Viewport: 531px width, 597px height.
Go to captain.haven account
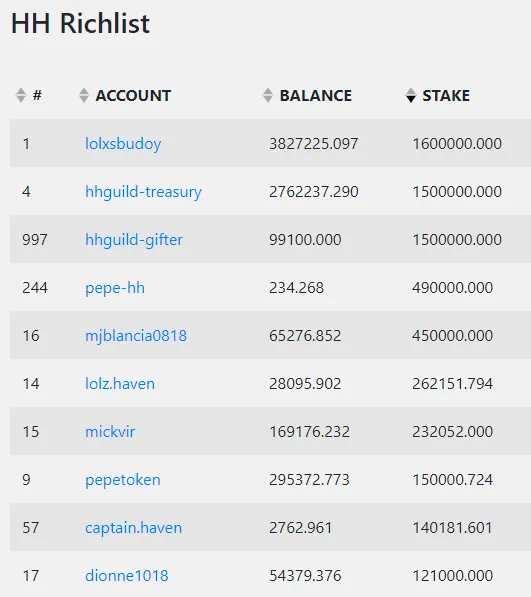133,528
